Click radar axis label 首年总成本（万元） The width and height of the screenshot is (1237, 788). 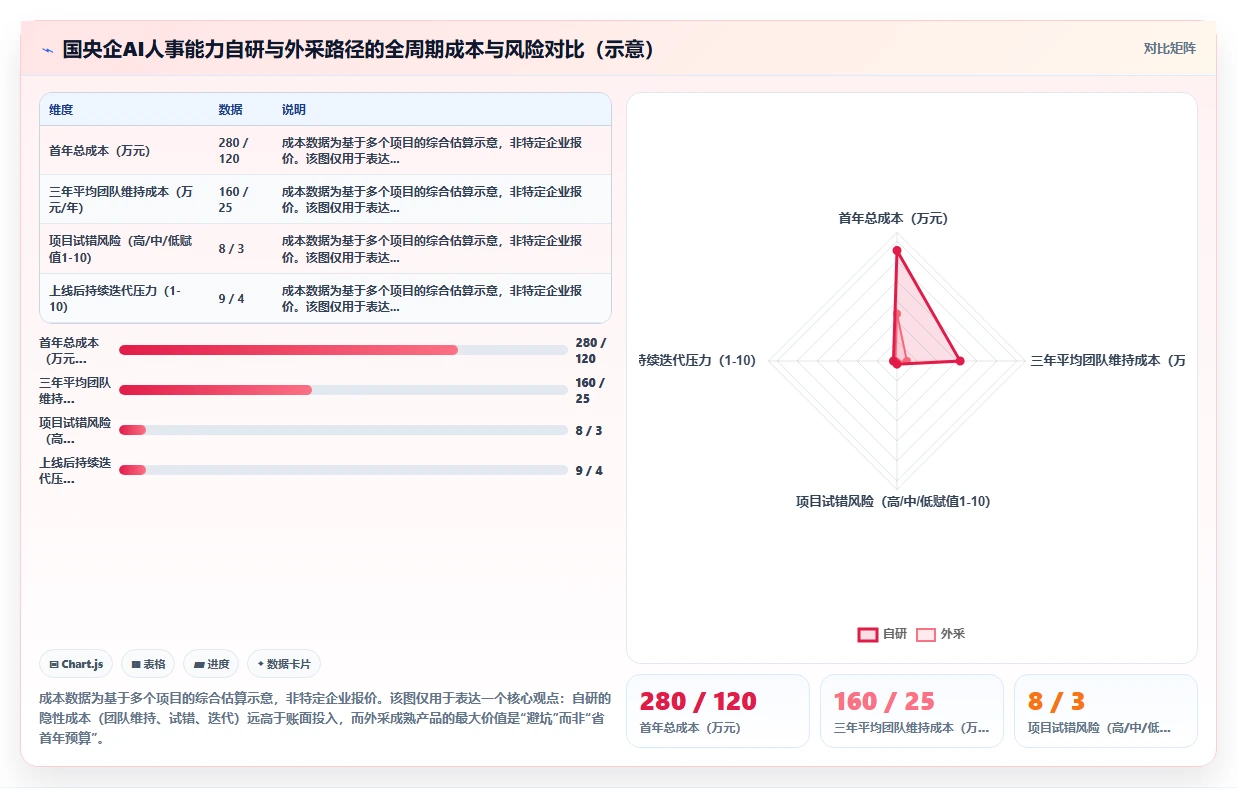point(893,218)
